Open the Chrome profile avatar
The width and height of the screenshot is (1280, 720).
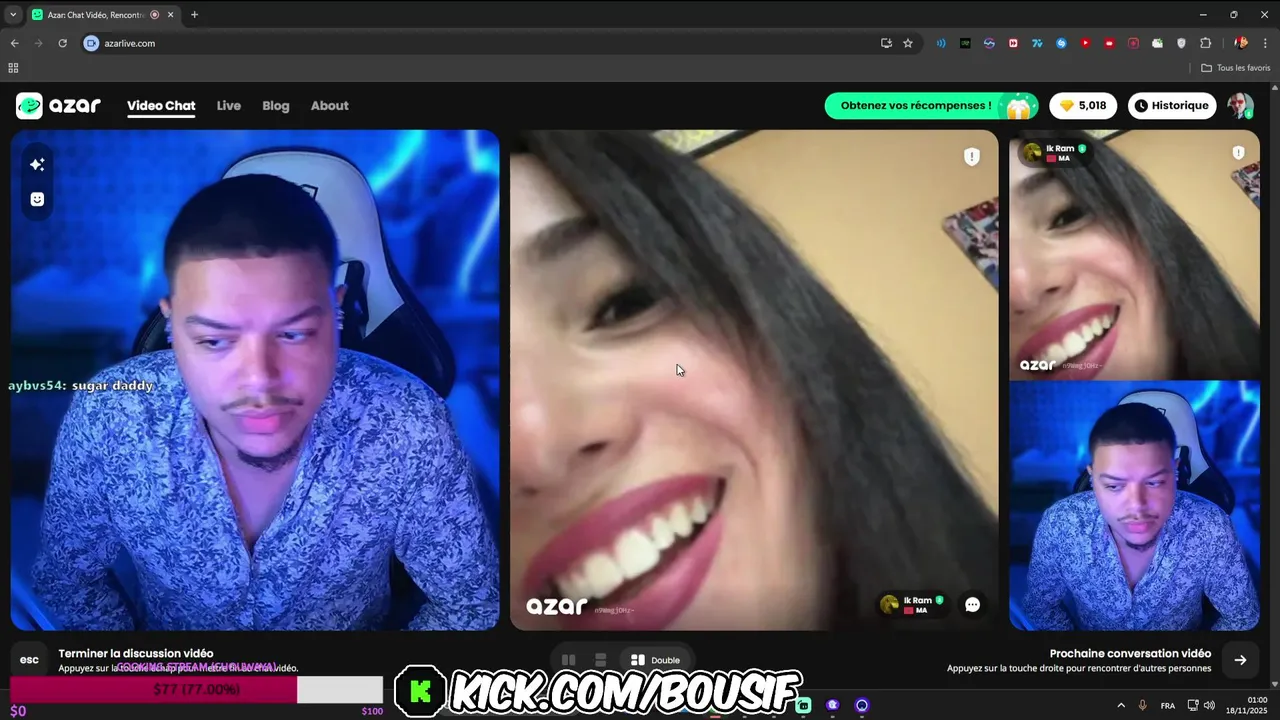(1241, 43)
